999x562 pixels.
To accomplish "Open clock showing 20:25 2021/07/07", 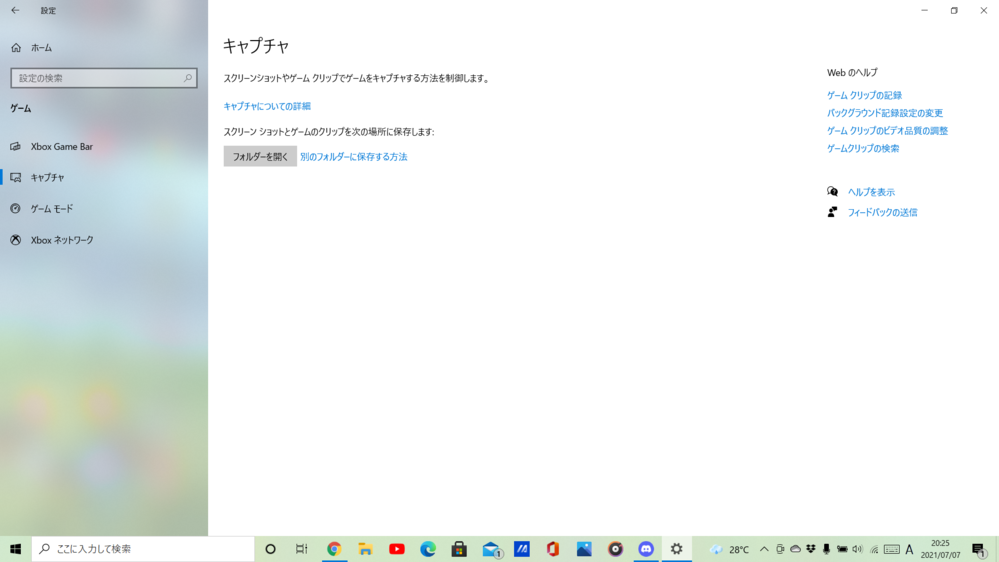I will click(940, 549).
